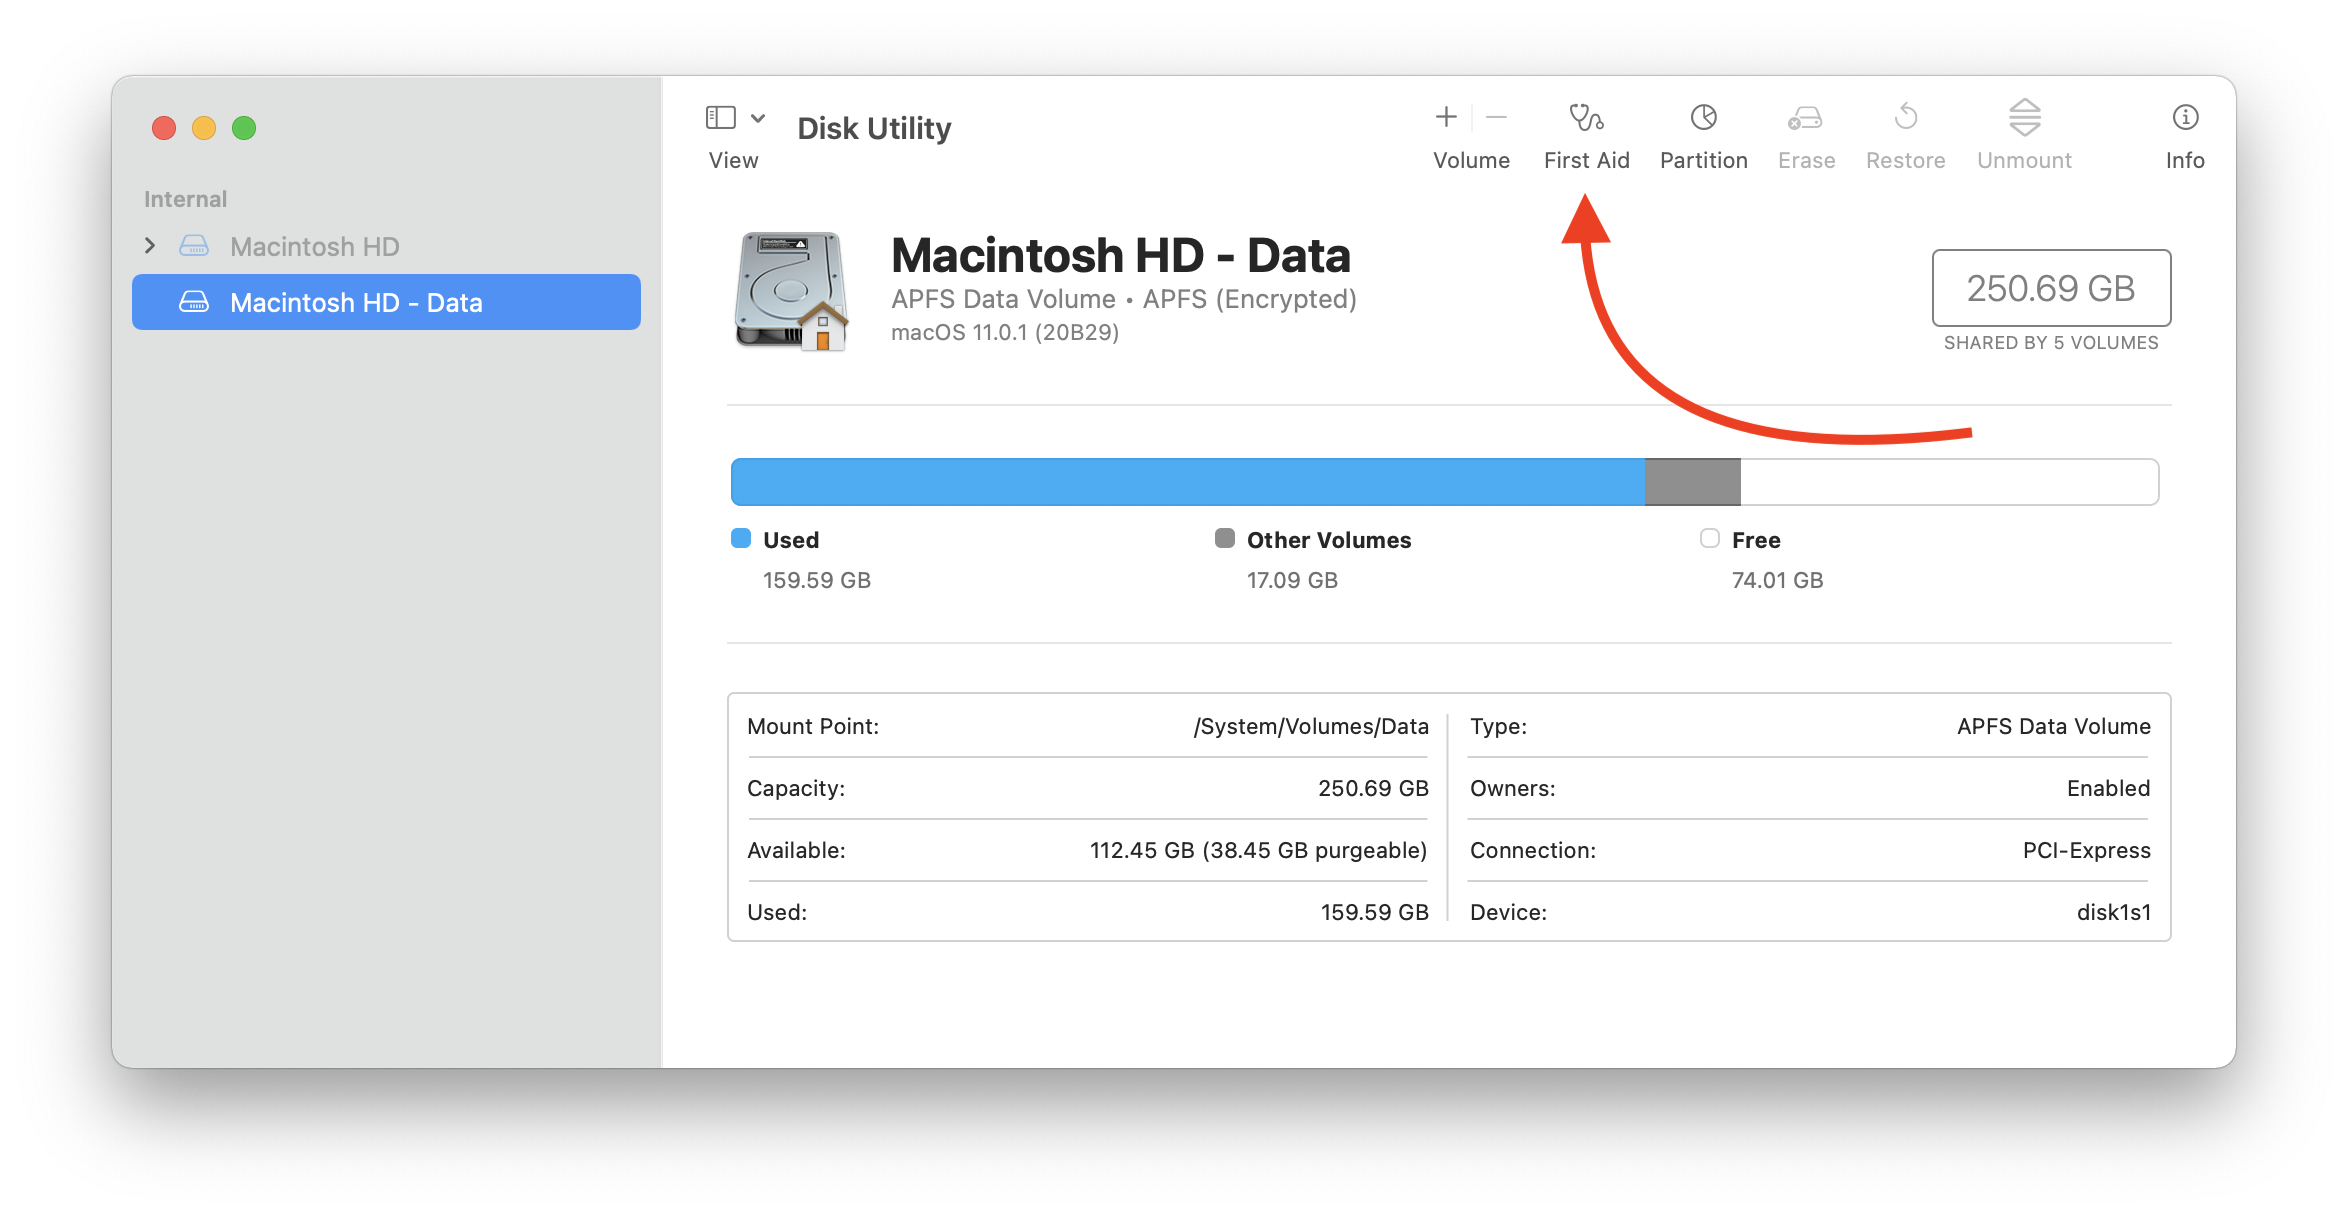Open the Partition tool
Image resolution: width=2348 pixels, height=1216 pixels.
pyautogui.click(x=1703, y=118)
